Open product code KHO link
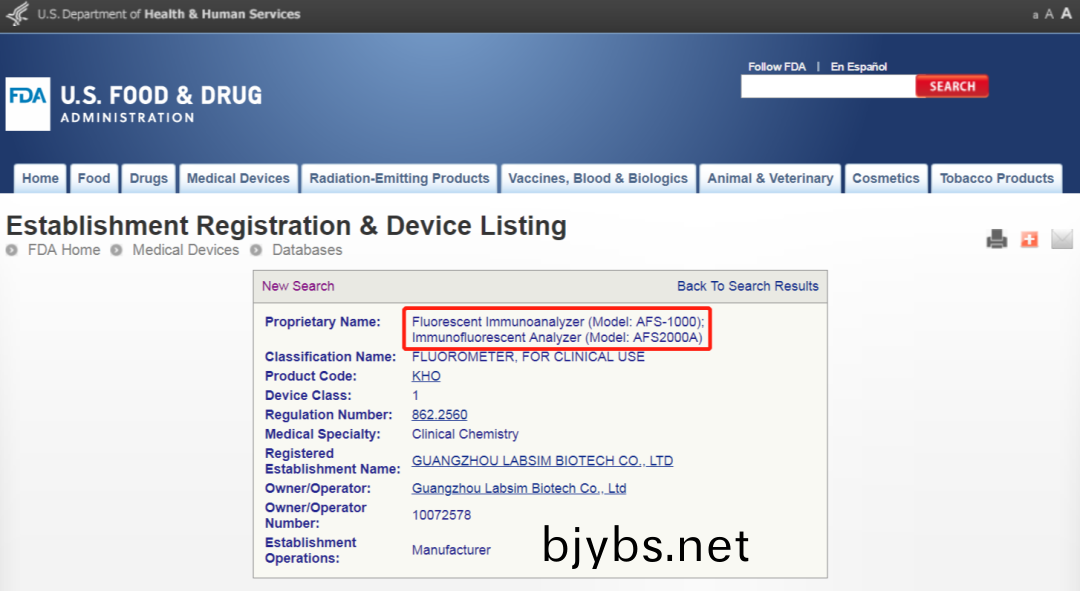 tap(426, 376)
